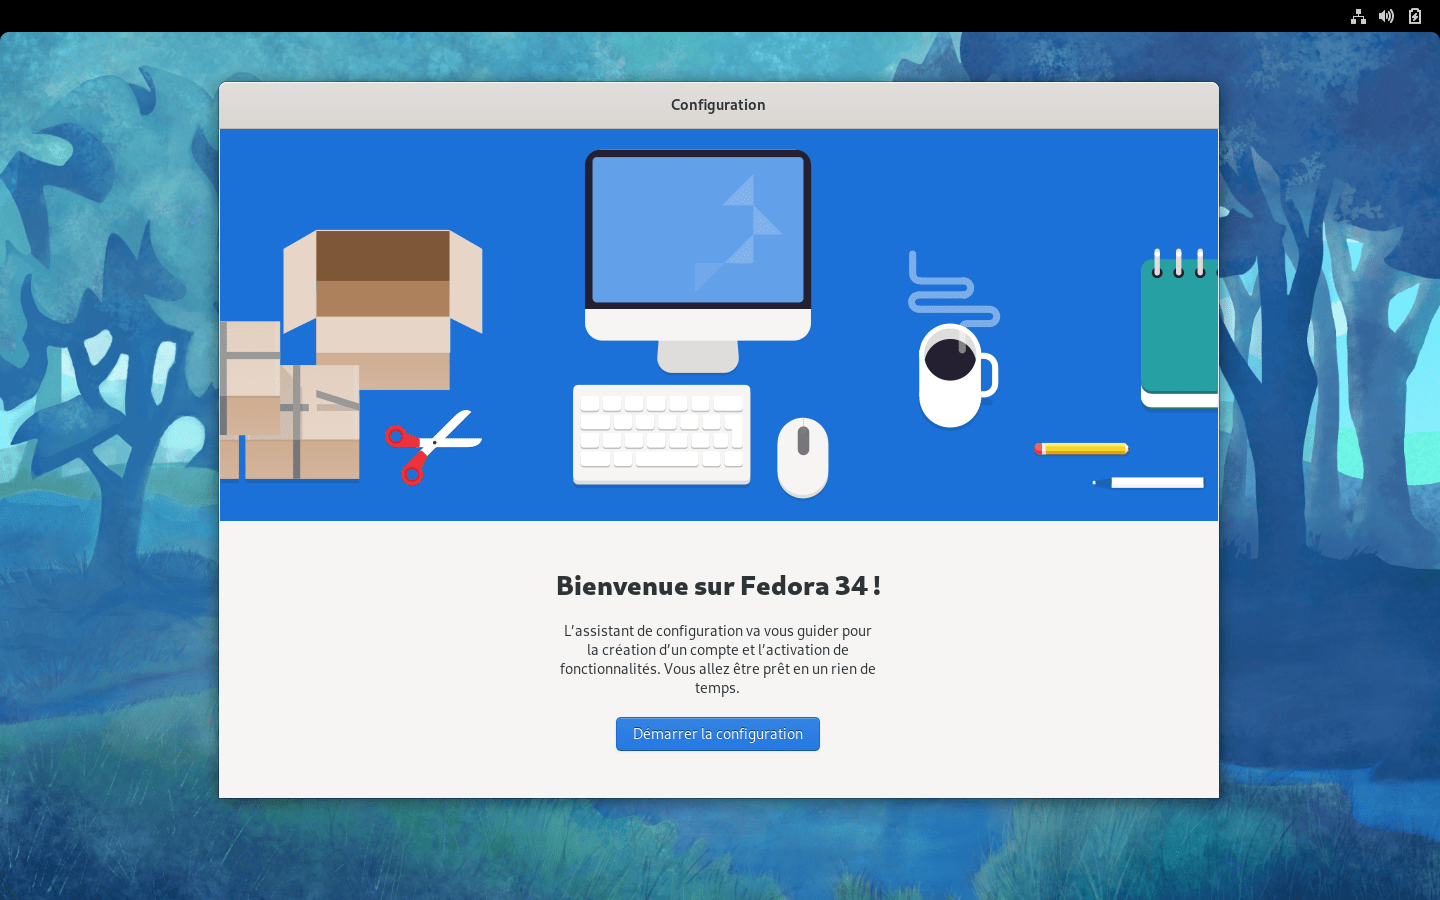Click the battery indicator icon
The width and height of the screenshot is (1440, 900).
1415,16
